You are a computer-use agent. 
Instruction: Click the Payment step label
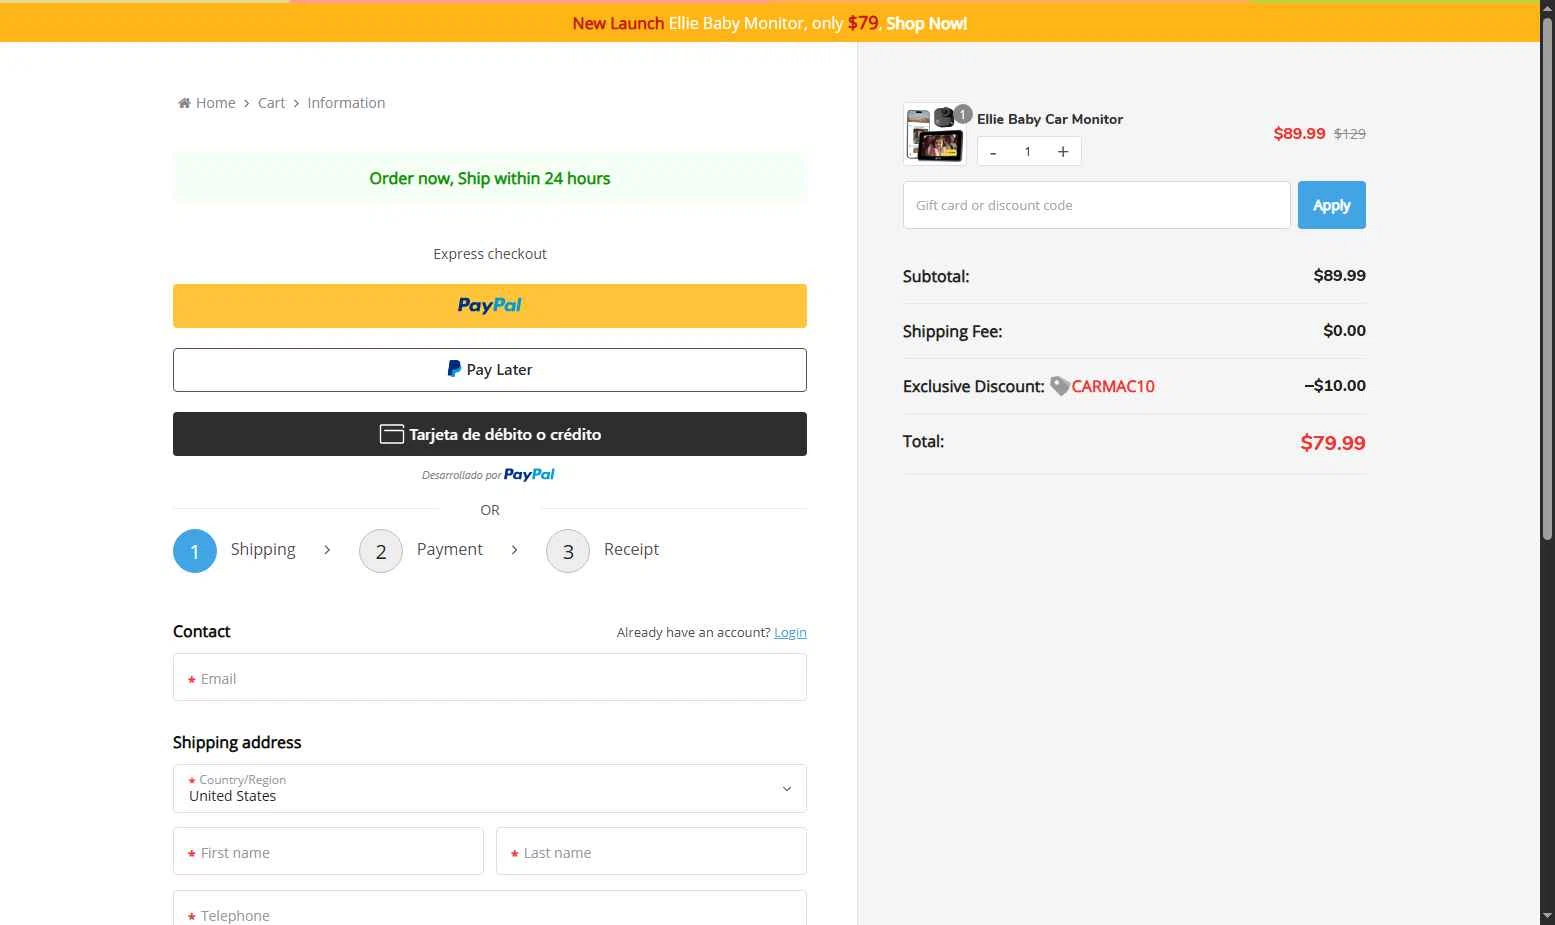point(450,549)
